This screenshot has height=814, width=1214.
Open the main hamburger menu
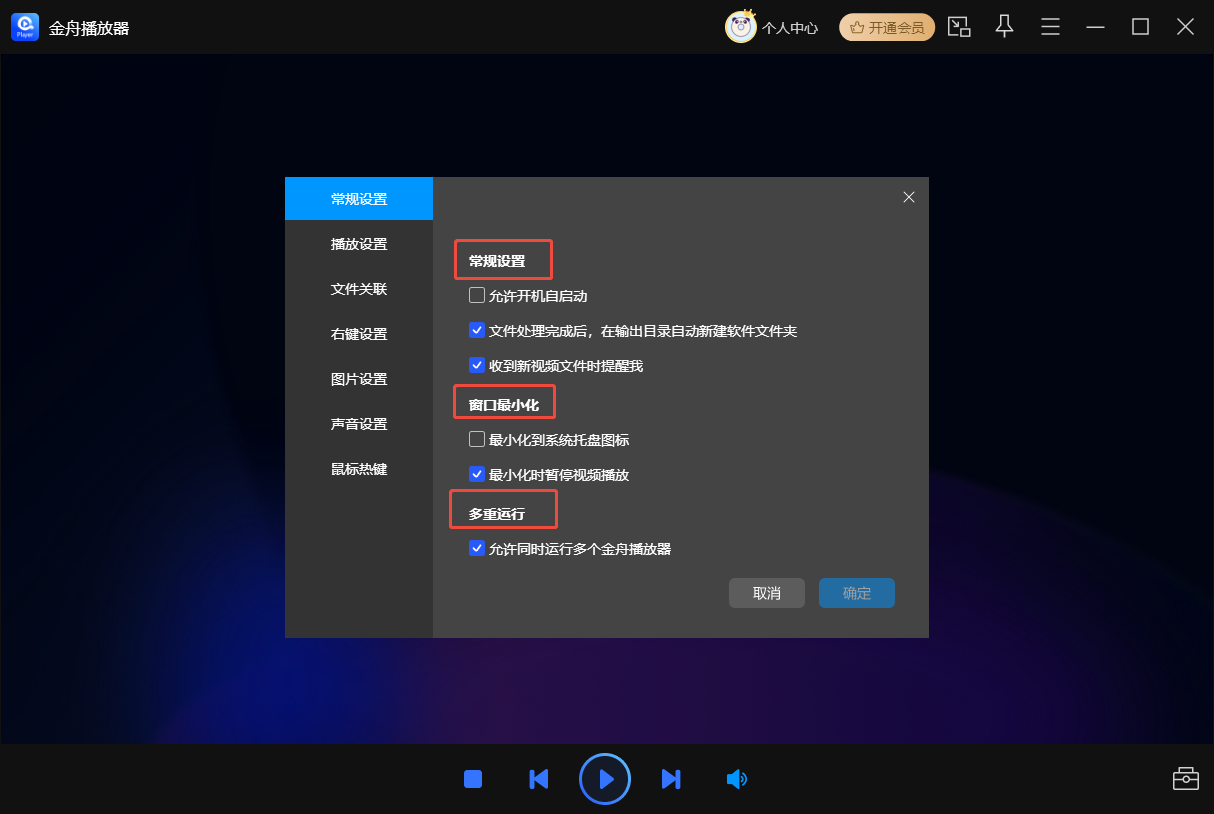(1050, 27)
